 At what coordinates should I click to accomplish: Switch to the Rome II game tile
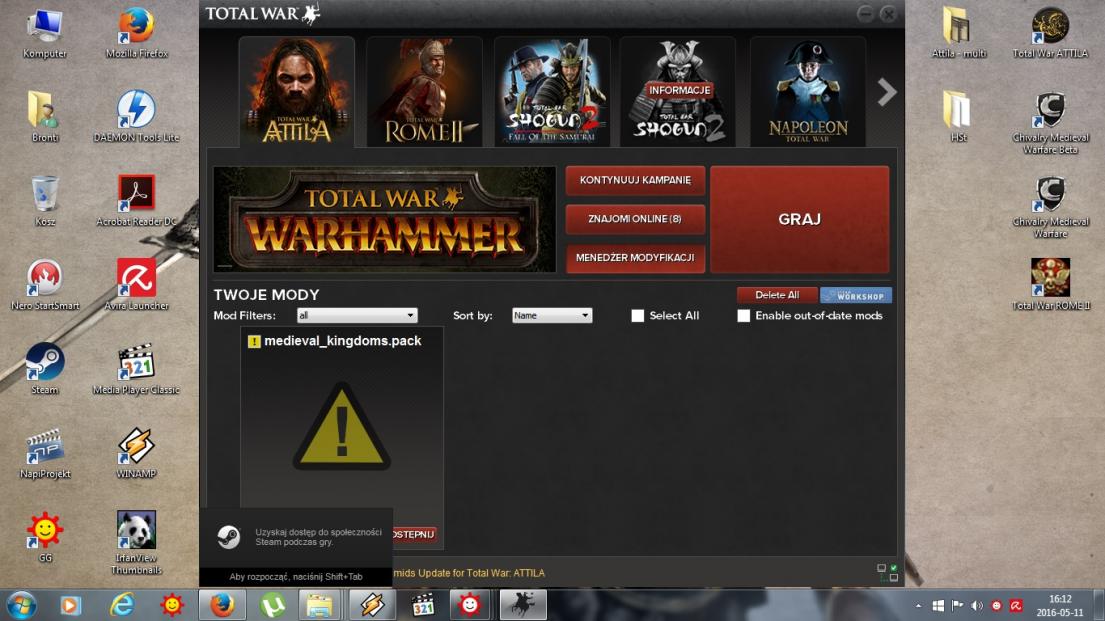424,92
